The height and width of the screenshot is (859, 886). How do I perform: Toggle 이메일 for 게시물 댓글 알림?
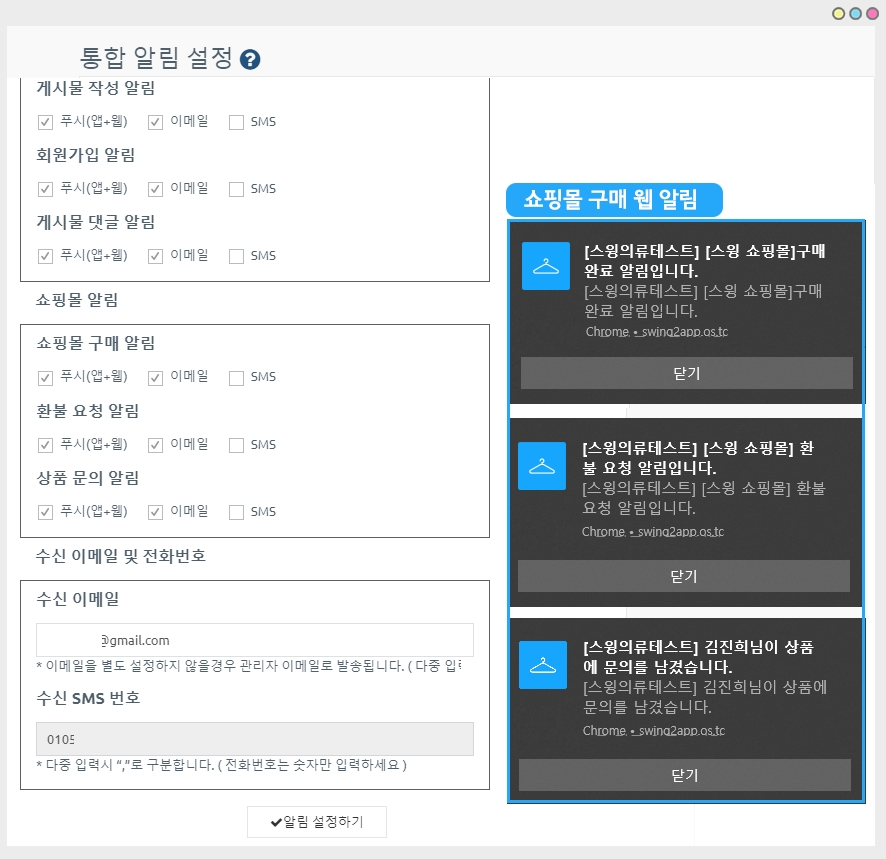click(x=155, y=256)
